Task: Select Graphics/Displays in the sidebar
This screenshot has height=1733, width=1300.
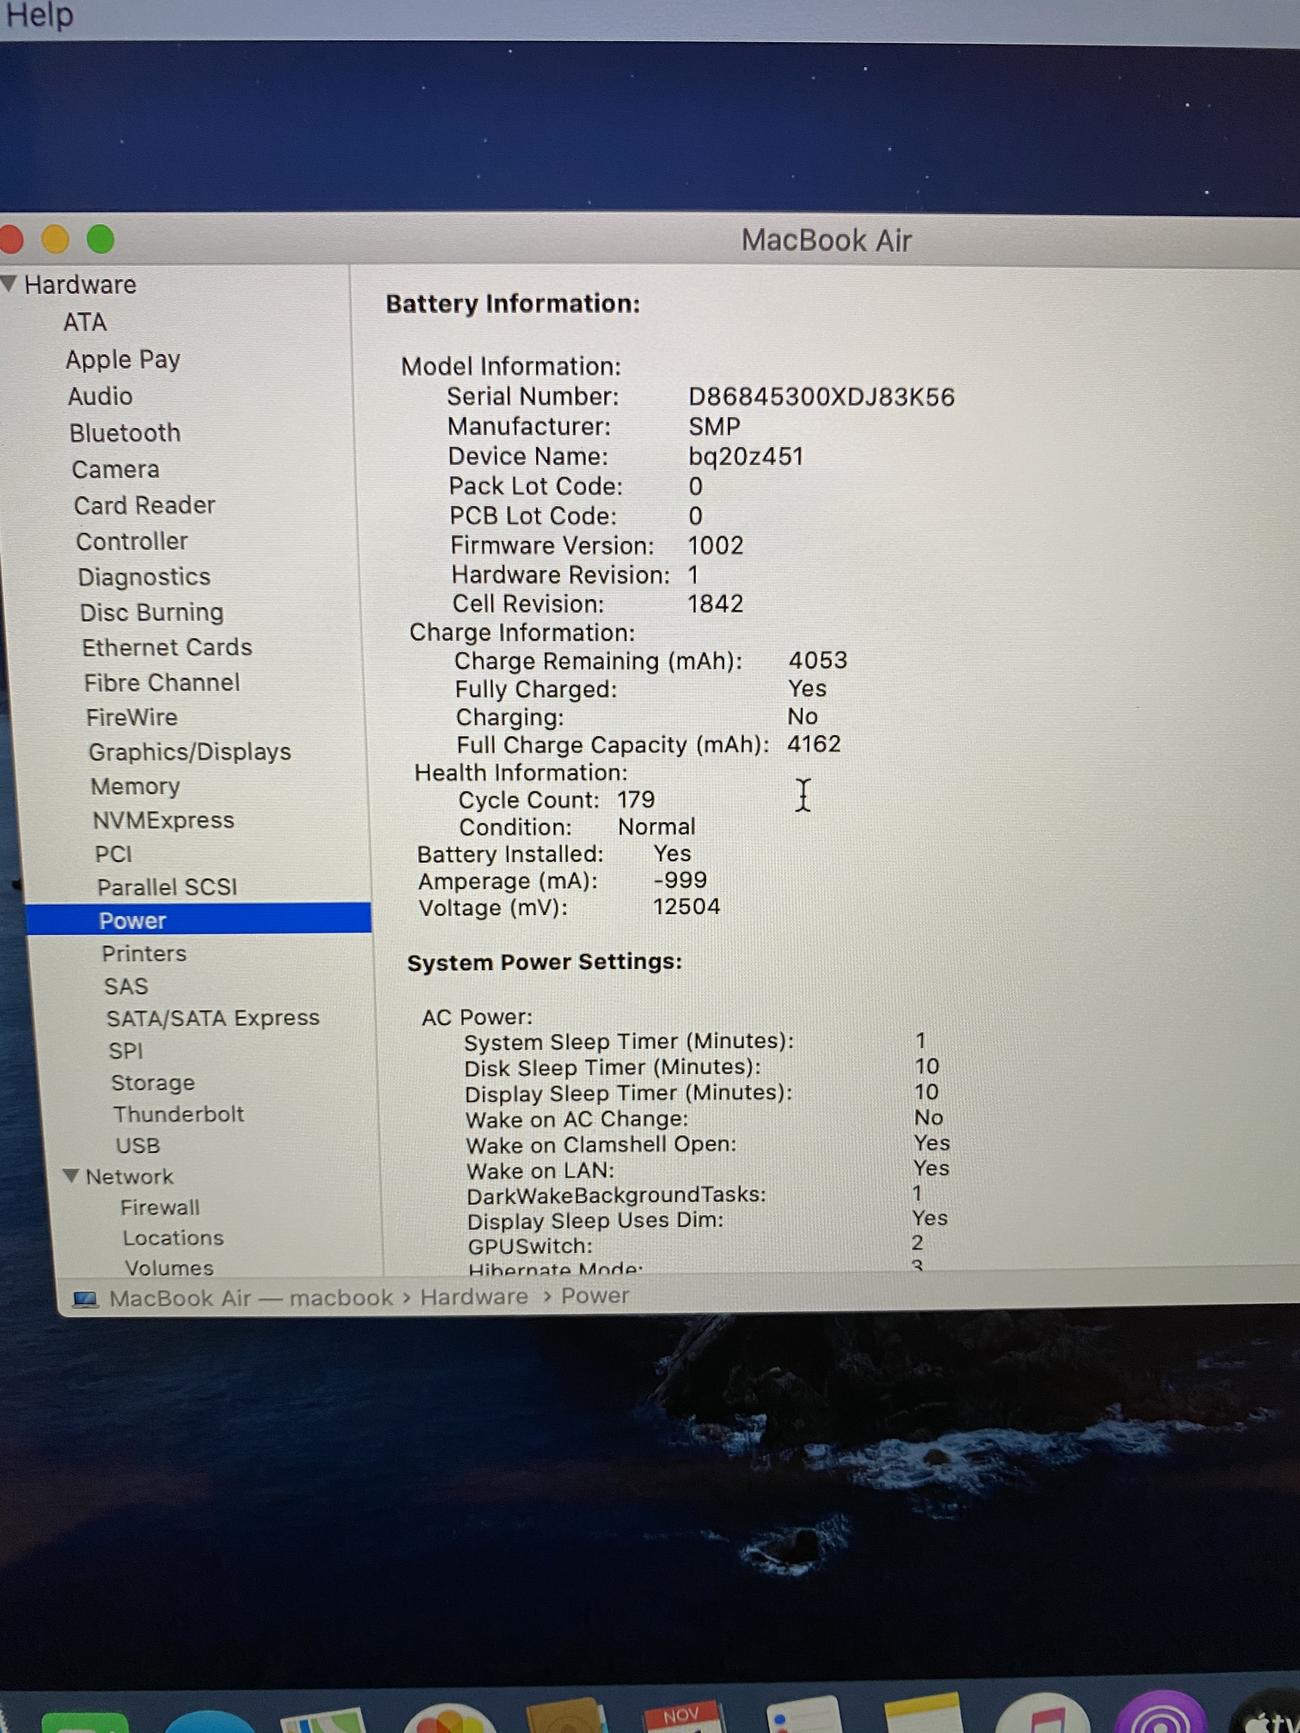Action: pyautogui.click(x=189, y=752)
